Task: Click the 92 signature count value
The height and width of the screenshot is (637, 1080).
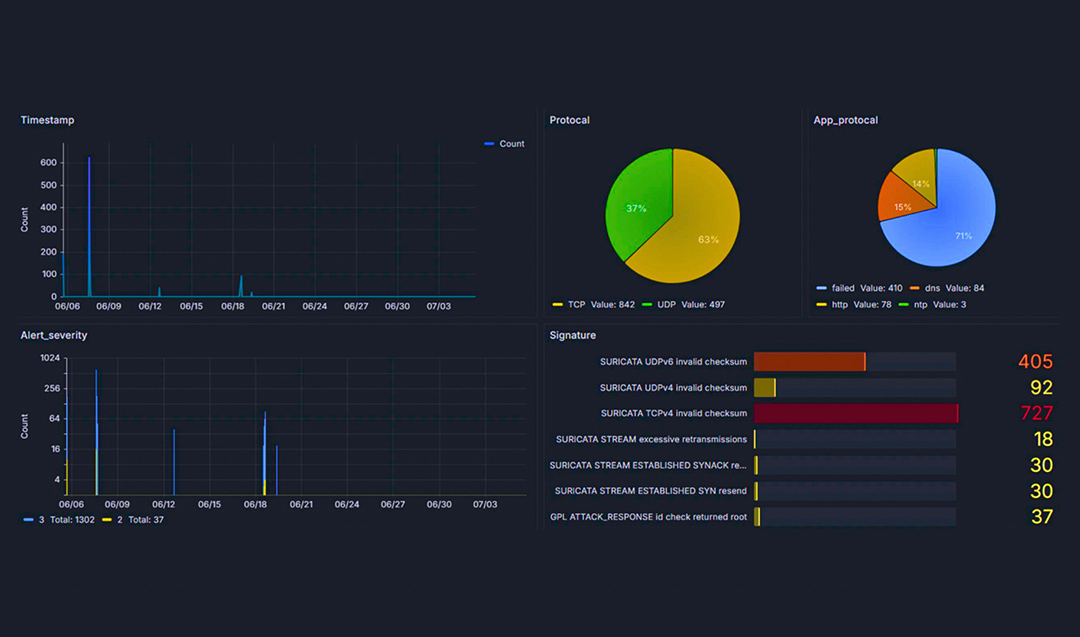Action: click(1041, 388)
